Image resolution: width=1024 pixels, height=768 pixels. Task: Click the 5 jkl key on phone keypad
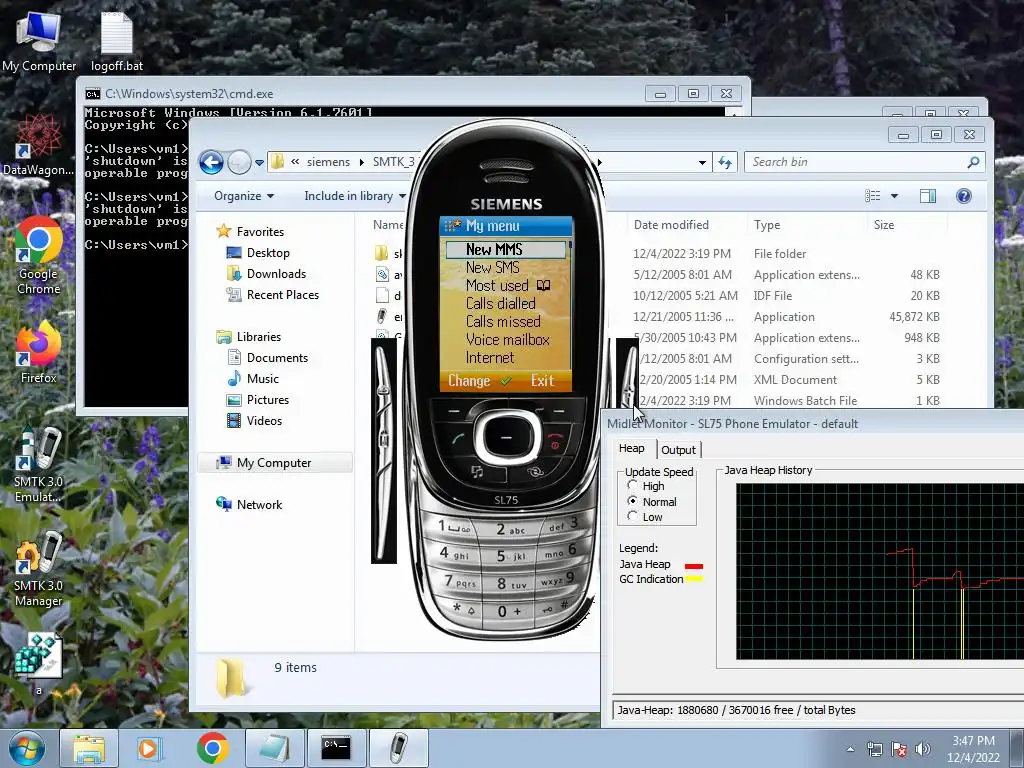coord(511,556)
